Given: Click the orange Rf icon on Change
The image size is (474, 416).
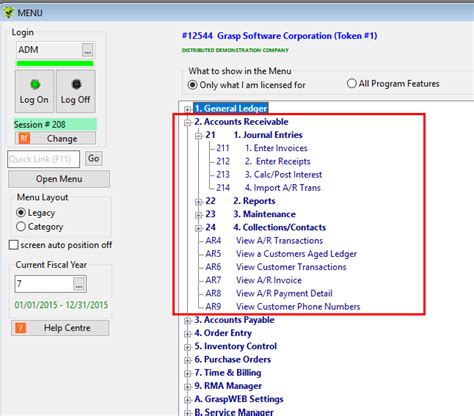Looking at the screenshot, I should click(24, 138).
